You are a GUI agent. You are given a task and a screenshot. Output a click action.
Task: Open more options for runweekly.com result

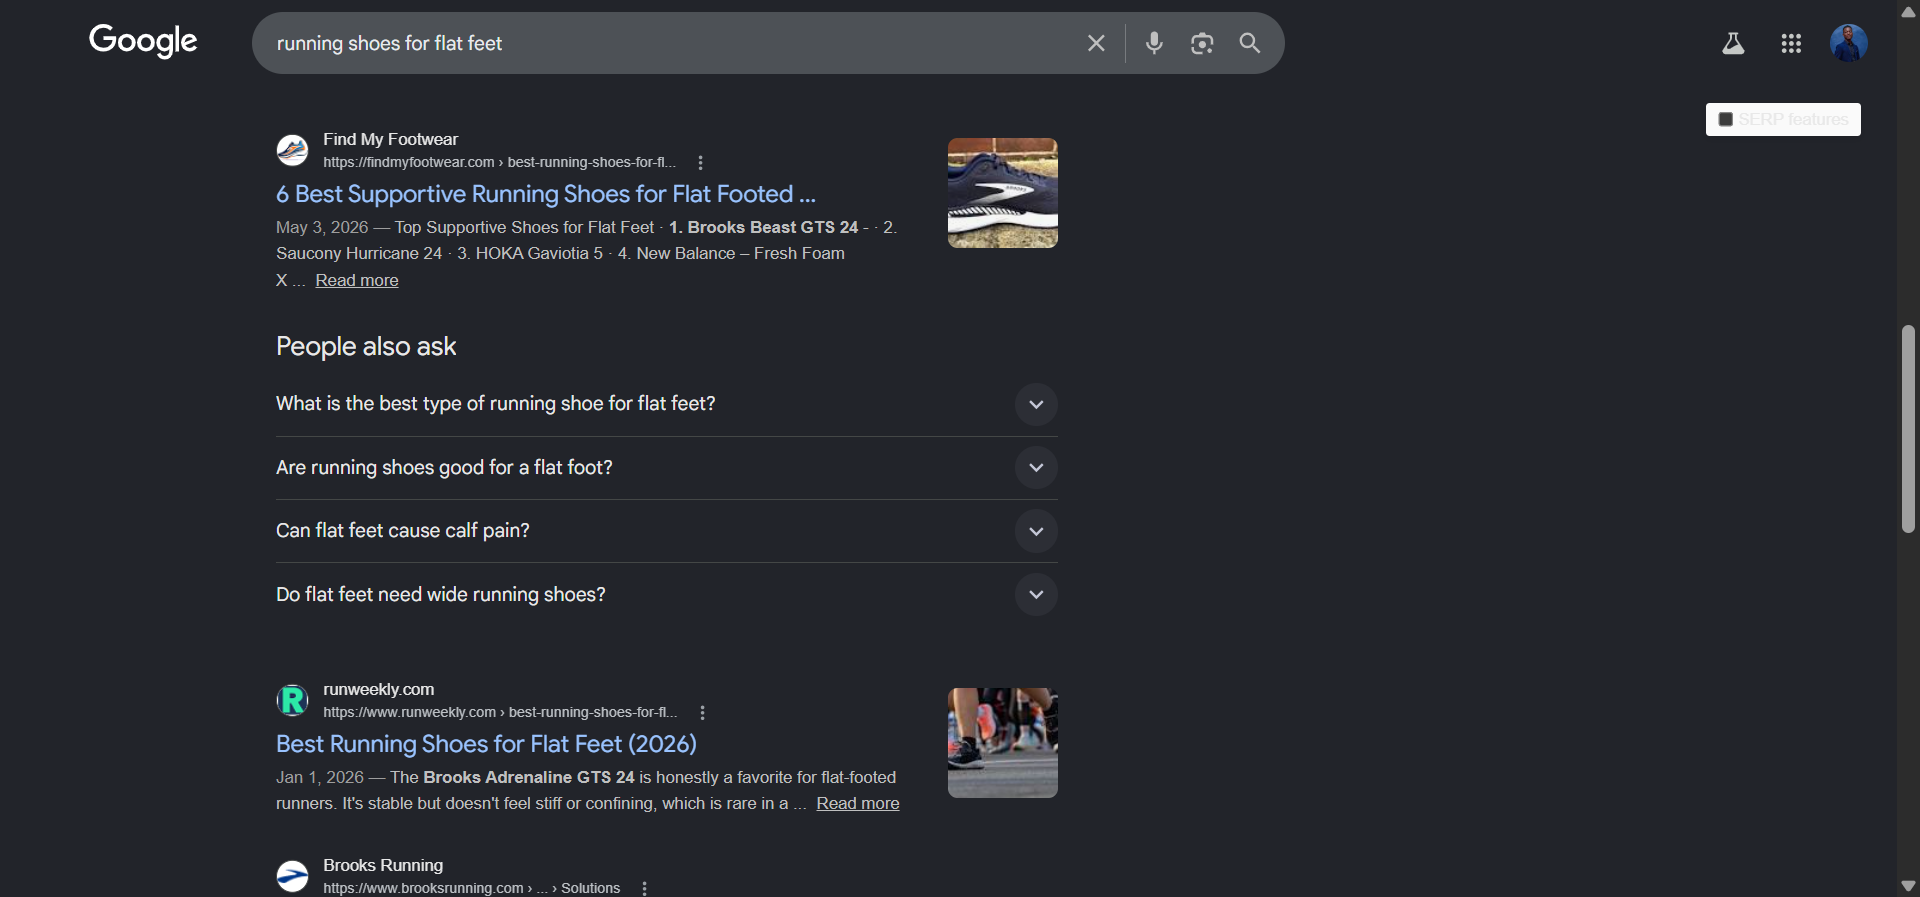pyautogui.click(x=703, y=713)
